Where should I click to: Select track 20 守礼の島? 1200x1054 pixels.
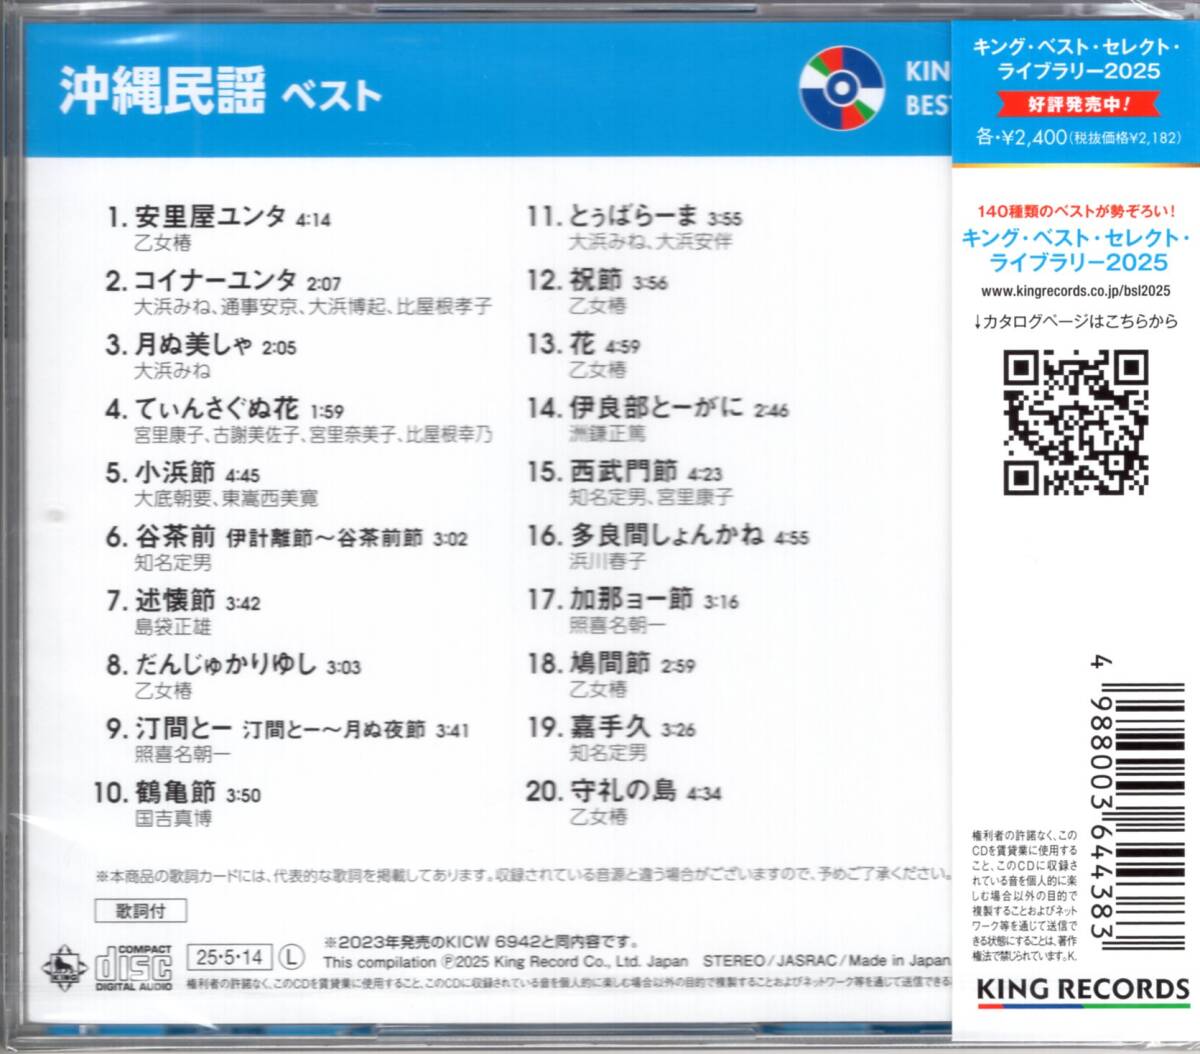pyautogui.click(x=625, y=791)
